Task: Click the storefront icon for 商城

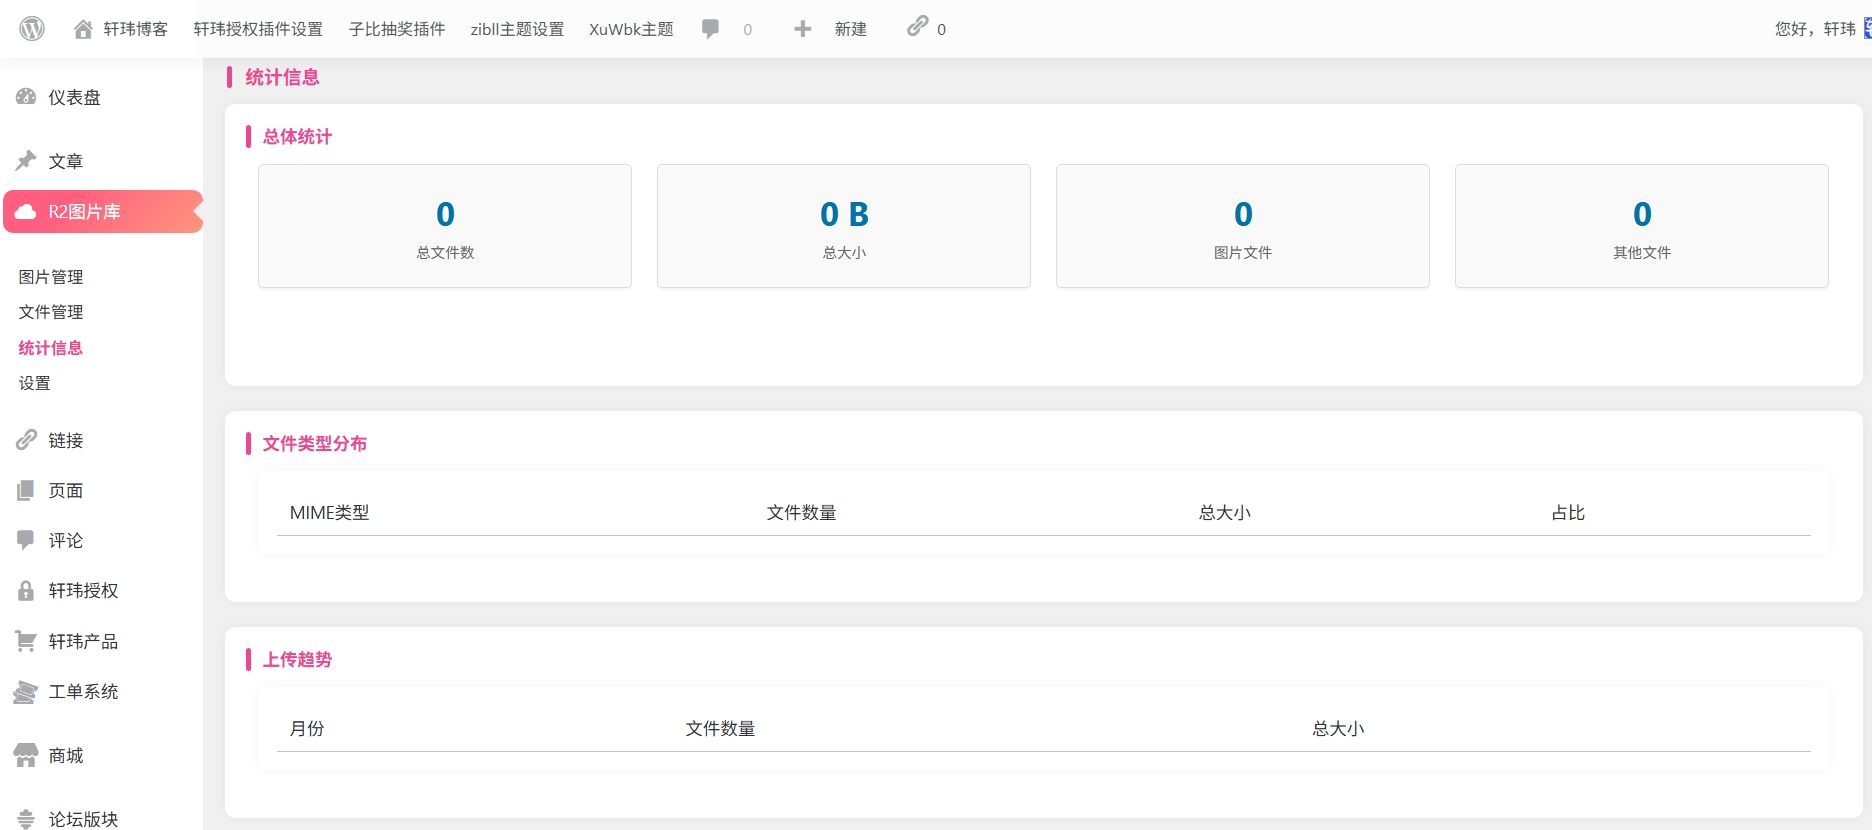Action: (x=26, y=756)
